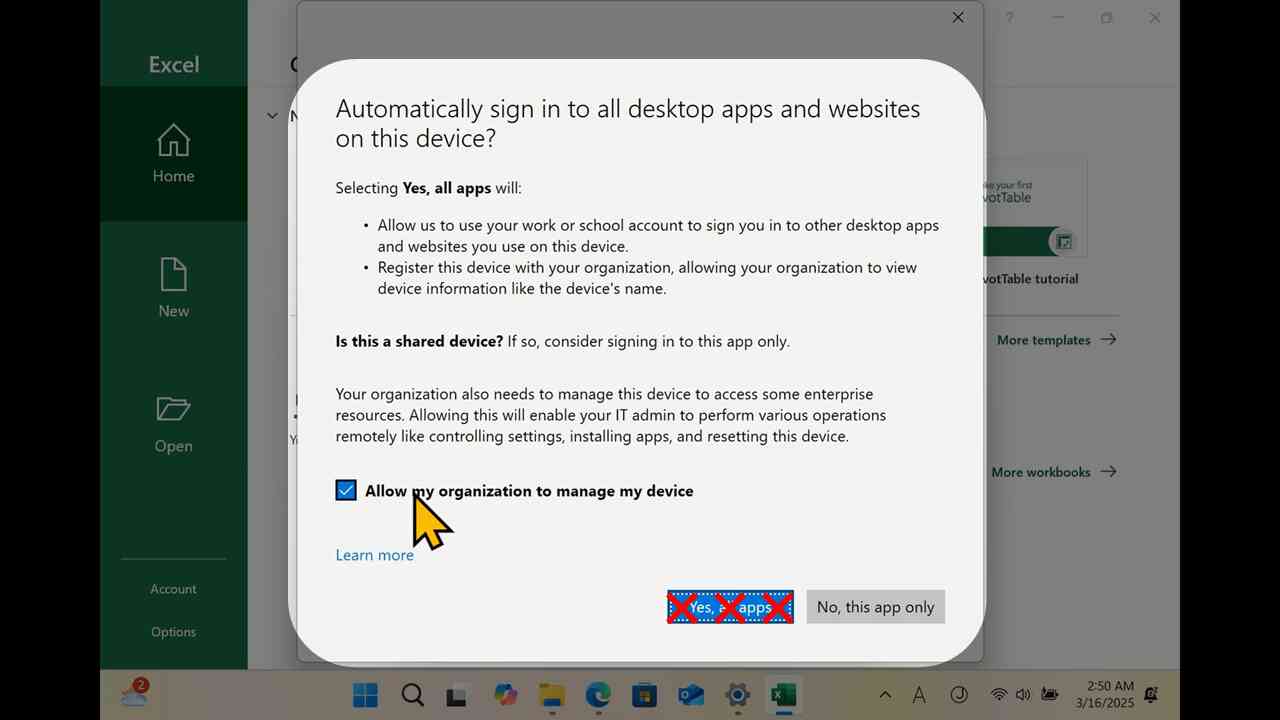Open Windows Search from taskbar
The image size is (1280, 720).
pyautogui.click(x=412, y=695)
